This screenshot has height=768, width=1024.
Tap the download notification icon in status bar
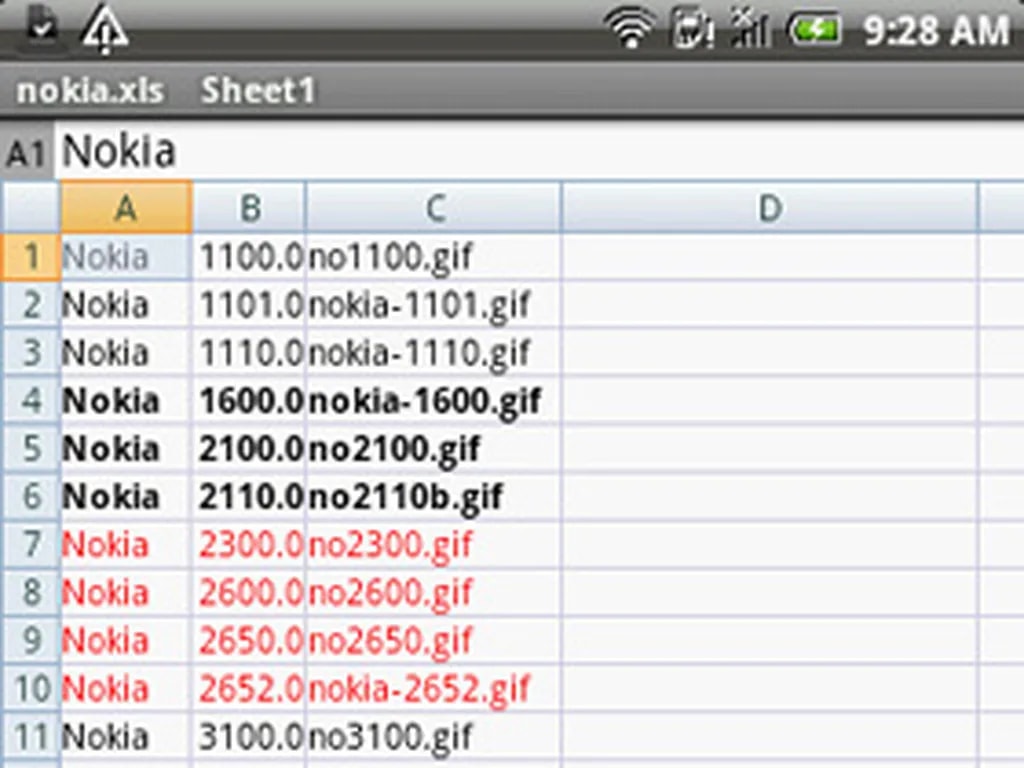(x=40, y=26)
